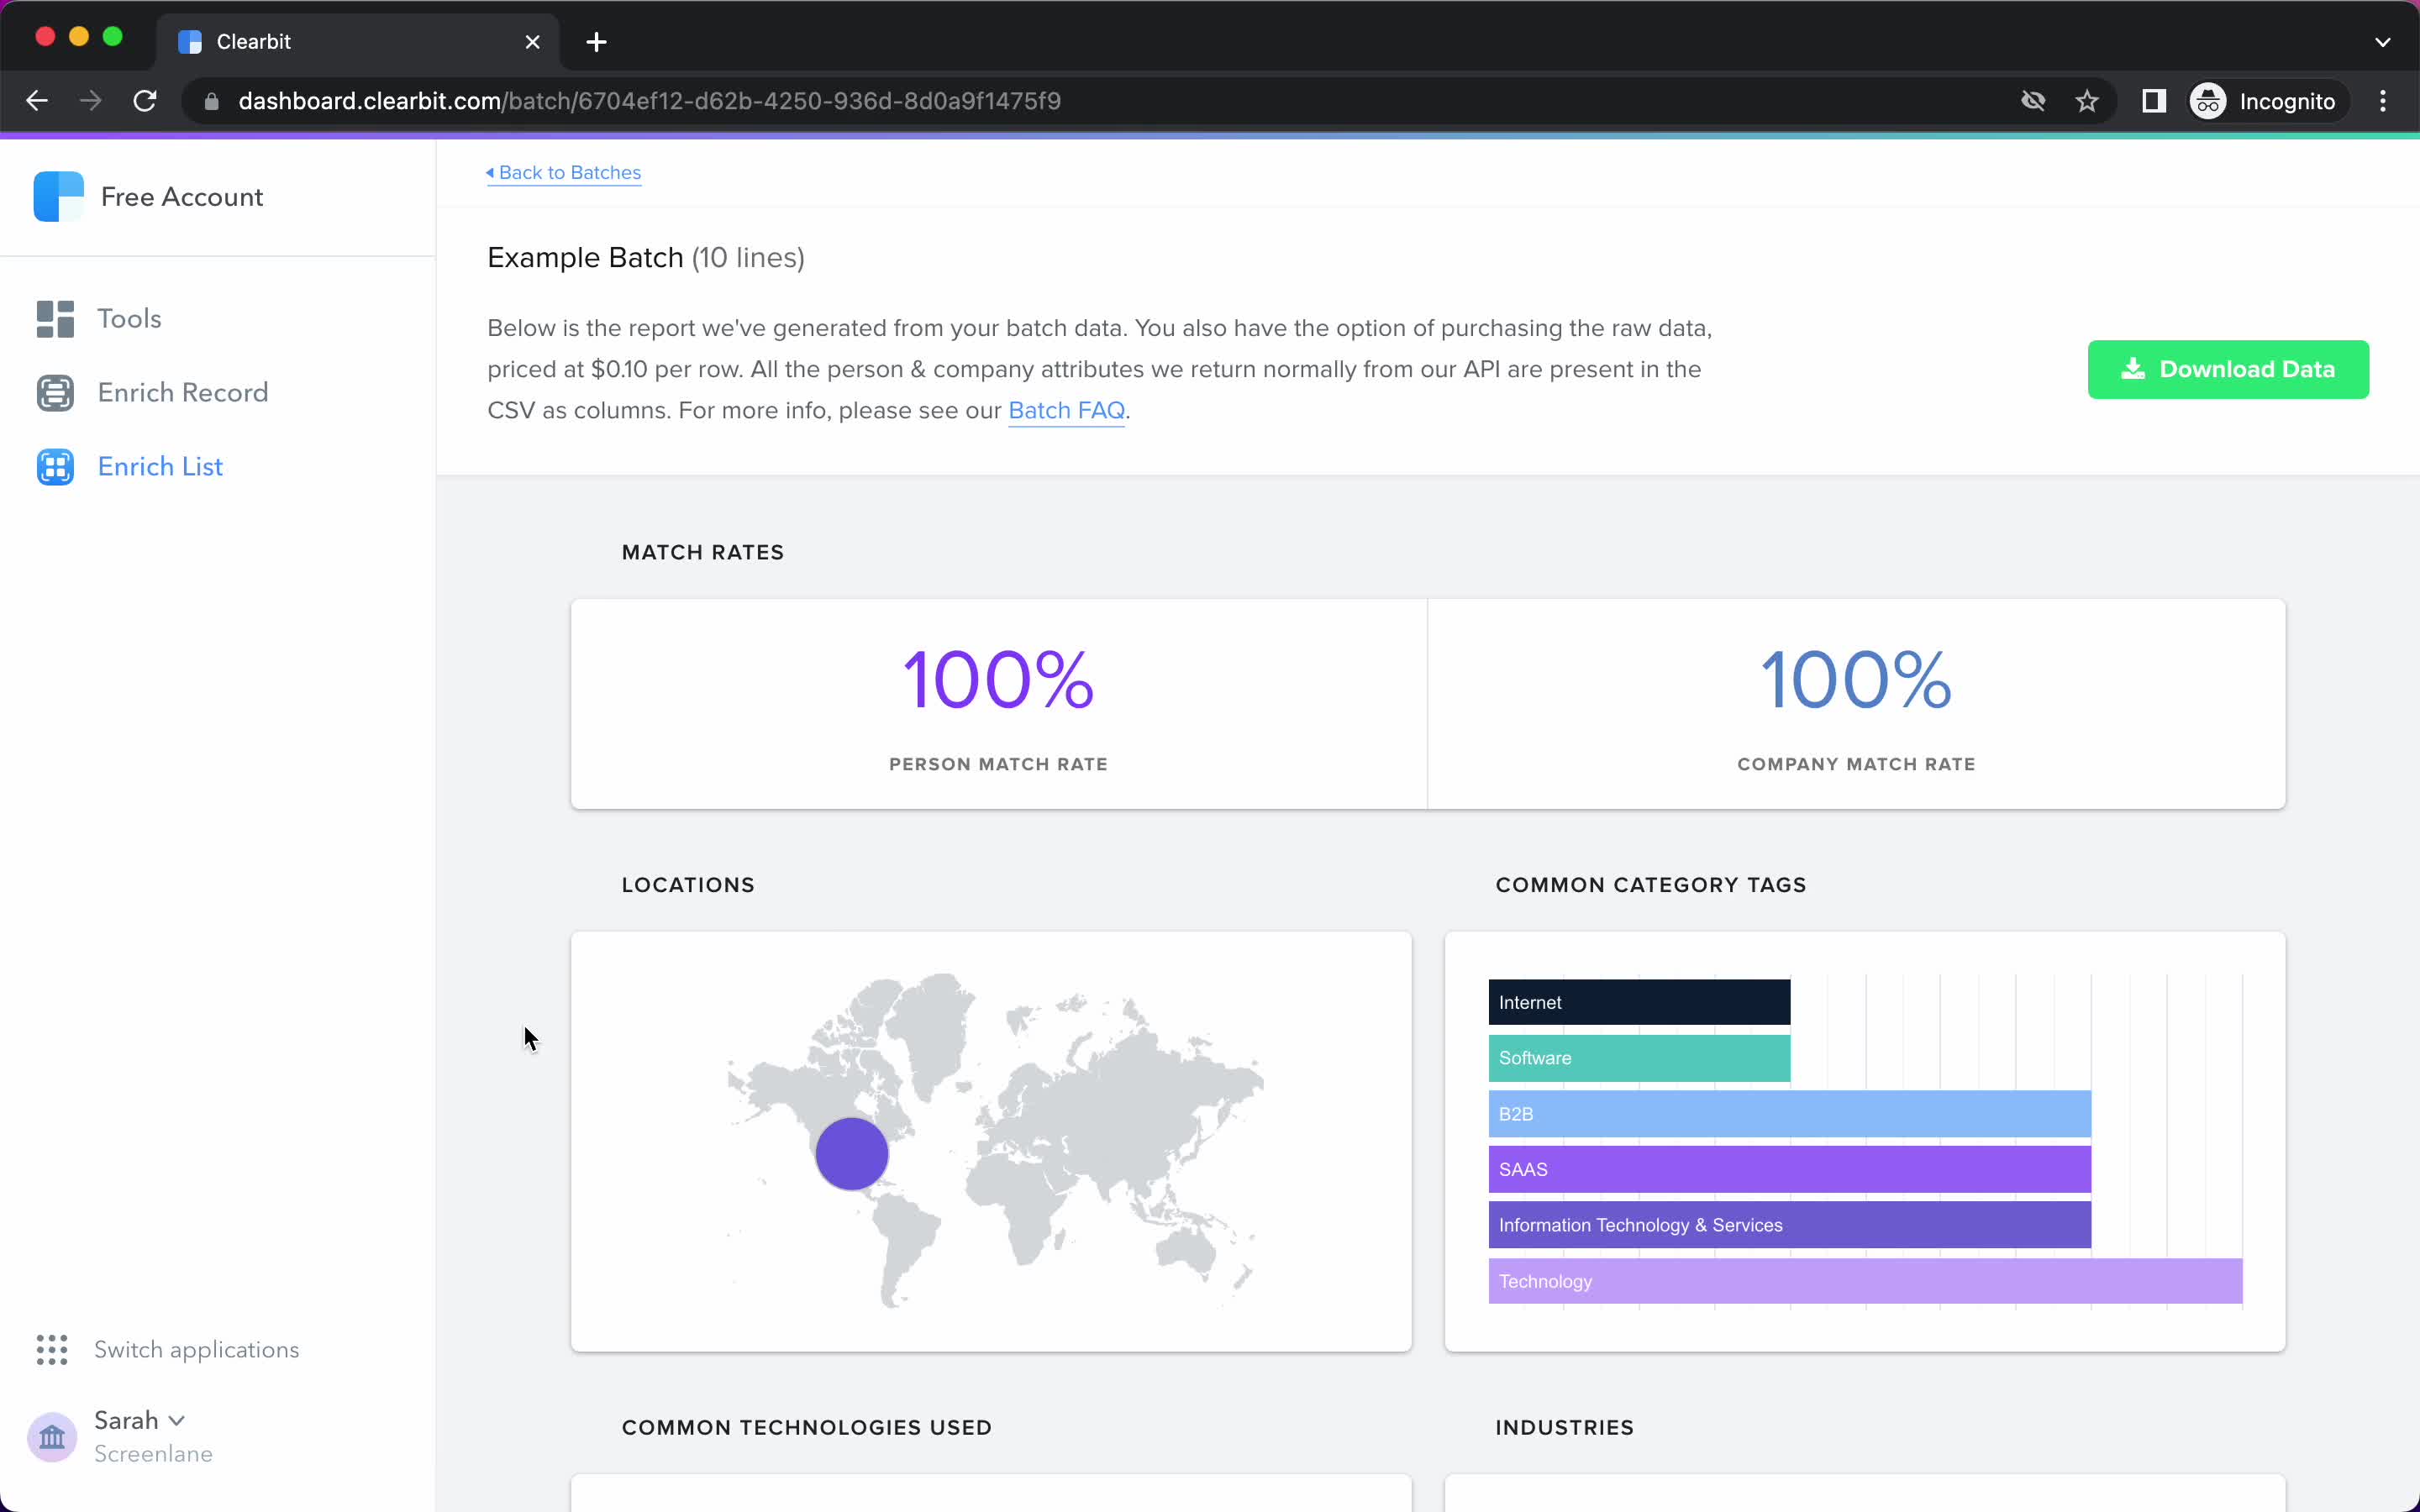Image resolution: width=2420 pixels, height=1512 pixels.
Task: Click the MATCH RATES heading
Action: (x=703, y=552)
